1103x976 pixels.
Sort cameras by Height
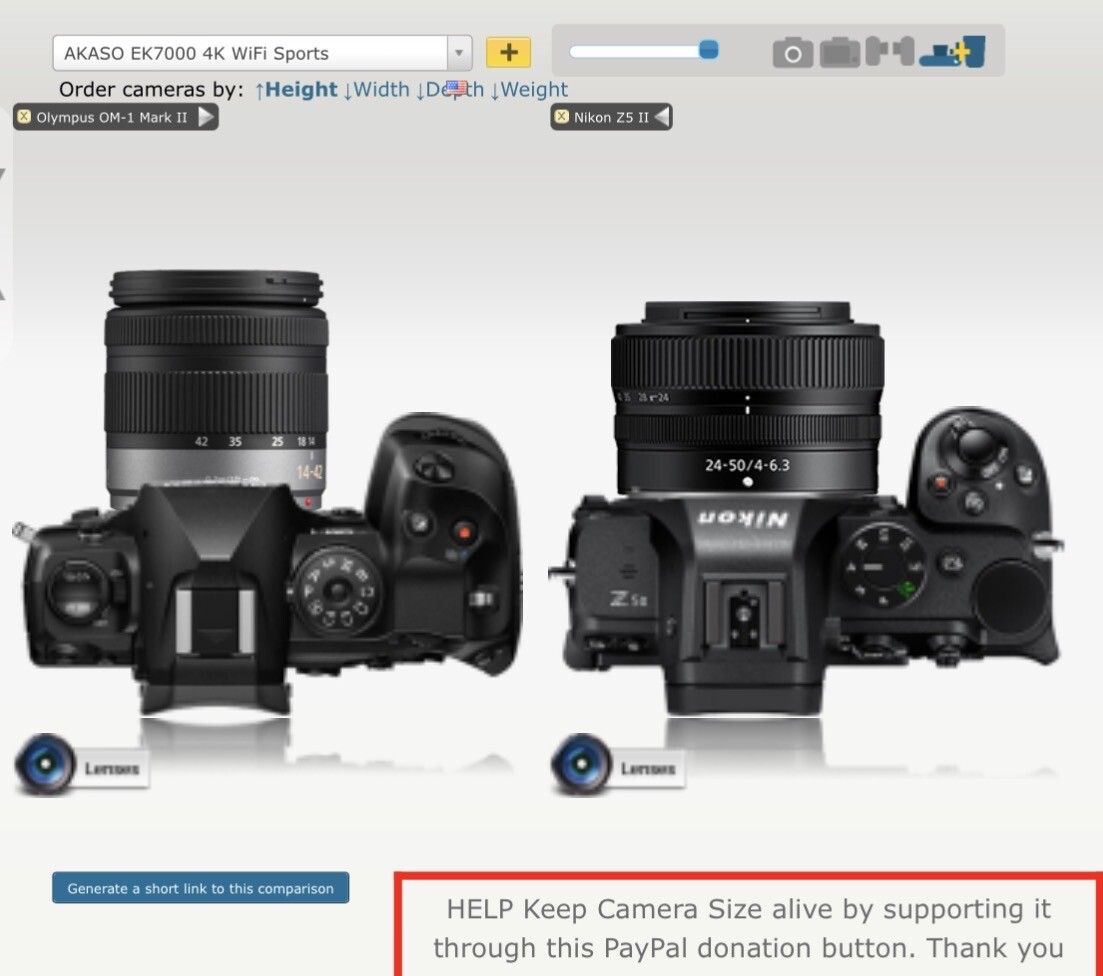click(x=296, y=89)
